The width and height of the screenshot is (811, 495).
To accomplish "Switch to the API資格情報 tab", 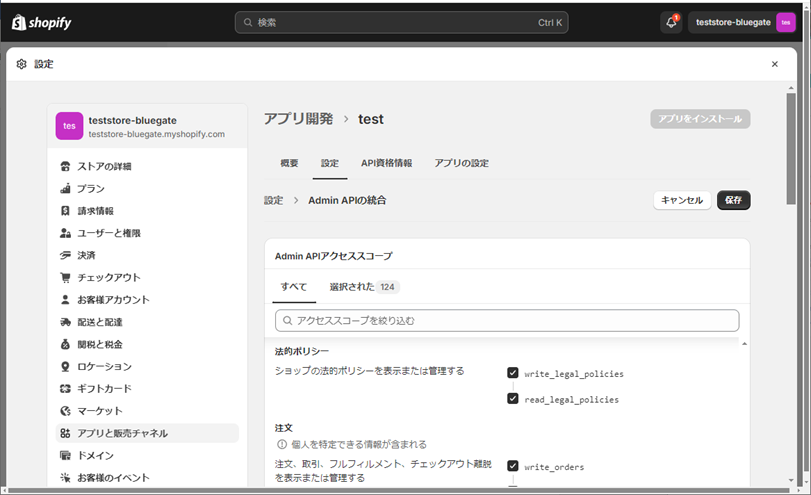I will click(386, 163).
